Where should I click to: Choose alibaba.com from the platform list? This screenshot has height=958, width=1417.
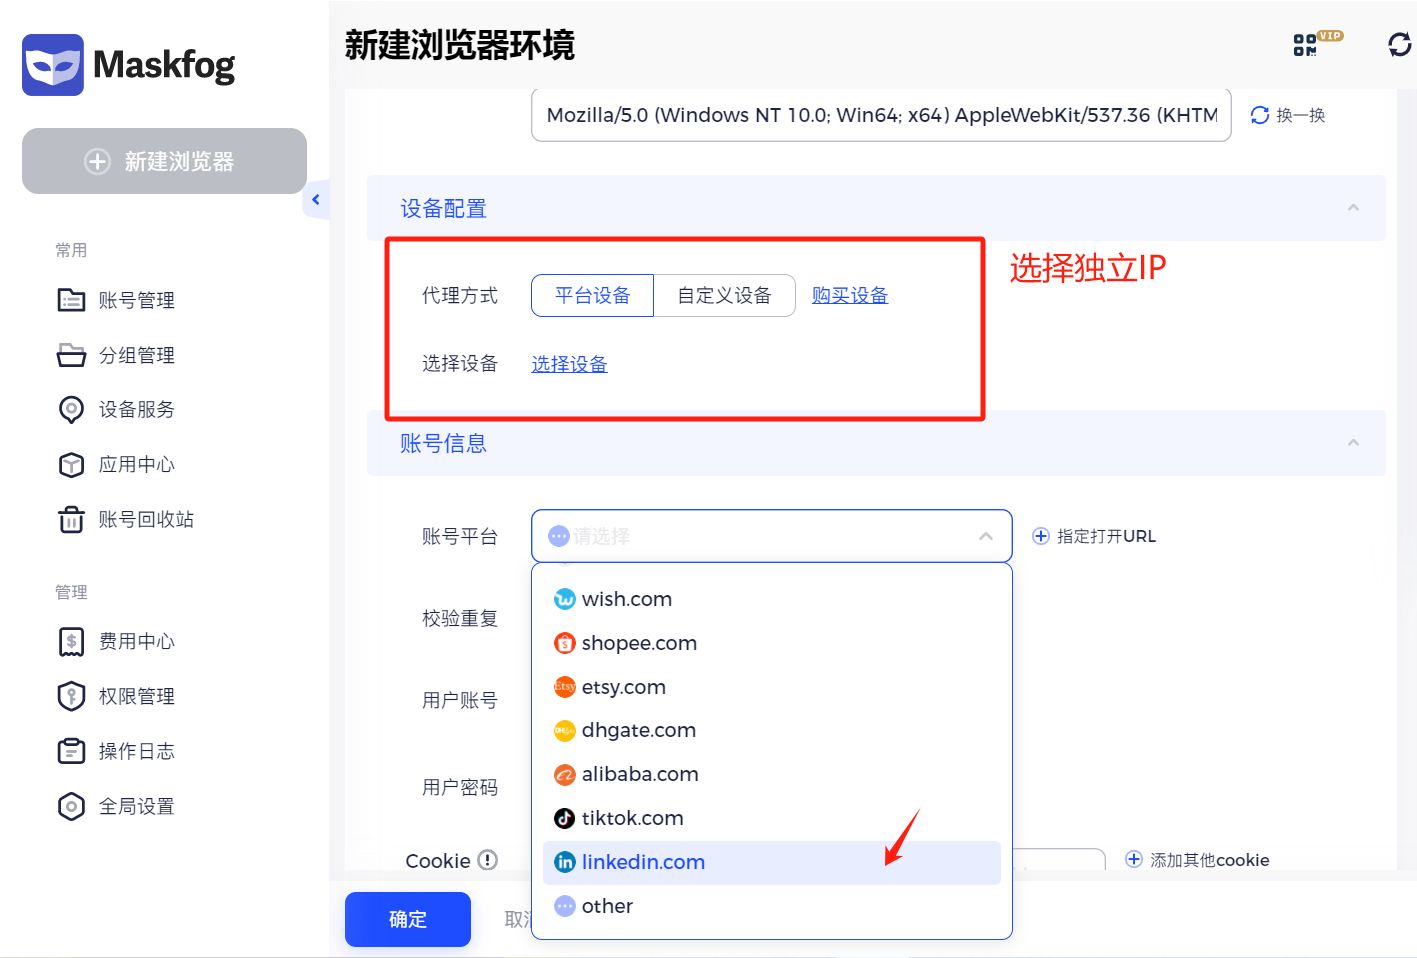(771, 774)
